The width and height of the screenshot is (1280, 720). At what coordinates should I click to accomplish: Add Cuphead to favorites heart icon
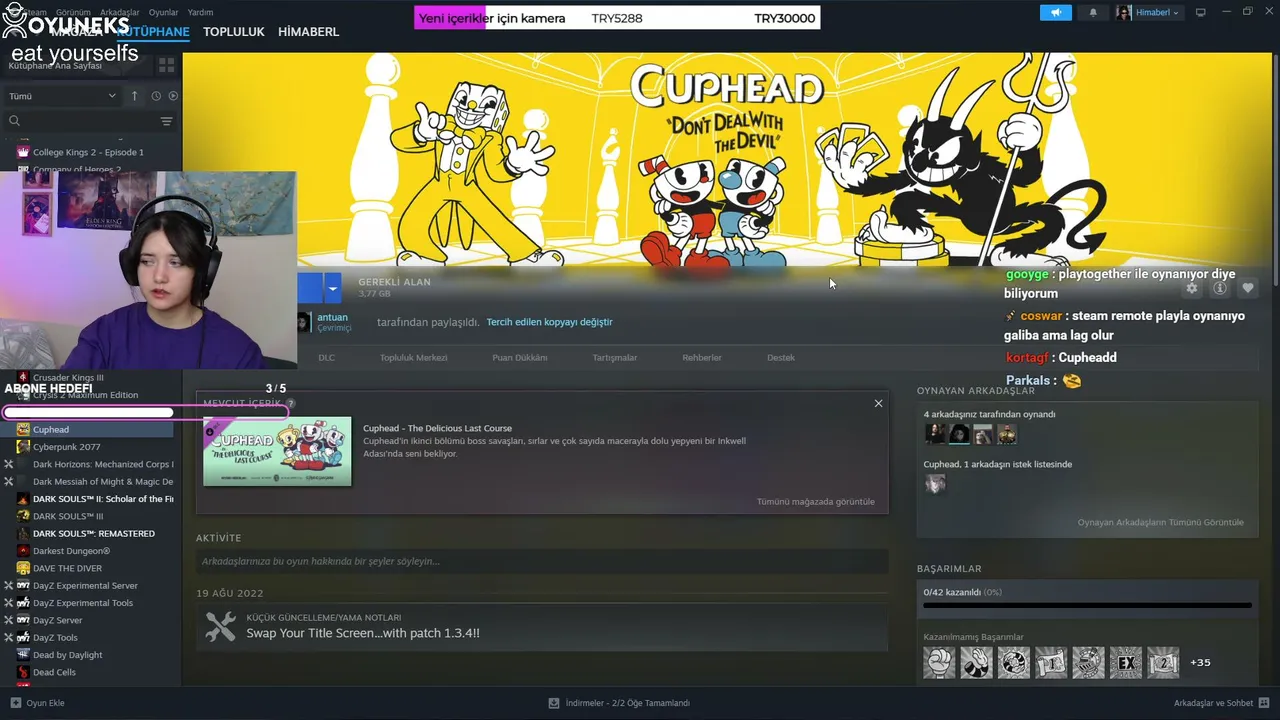click(1247, 288)
